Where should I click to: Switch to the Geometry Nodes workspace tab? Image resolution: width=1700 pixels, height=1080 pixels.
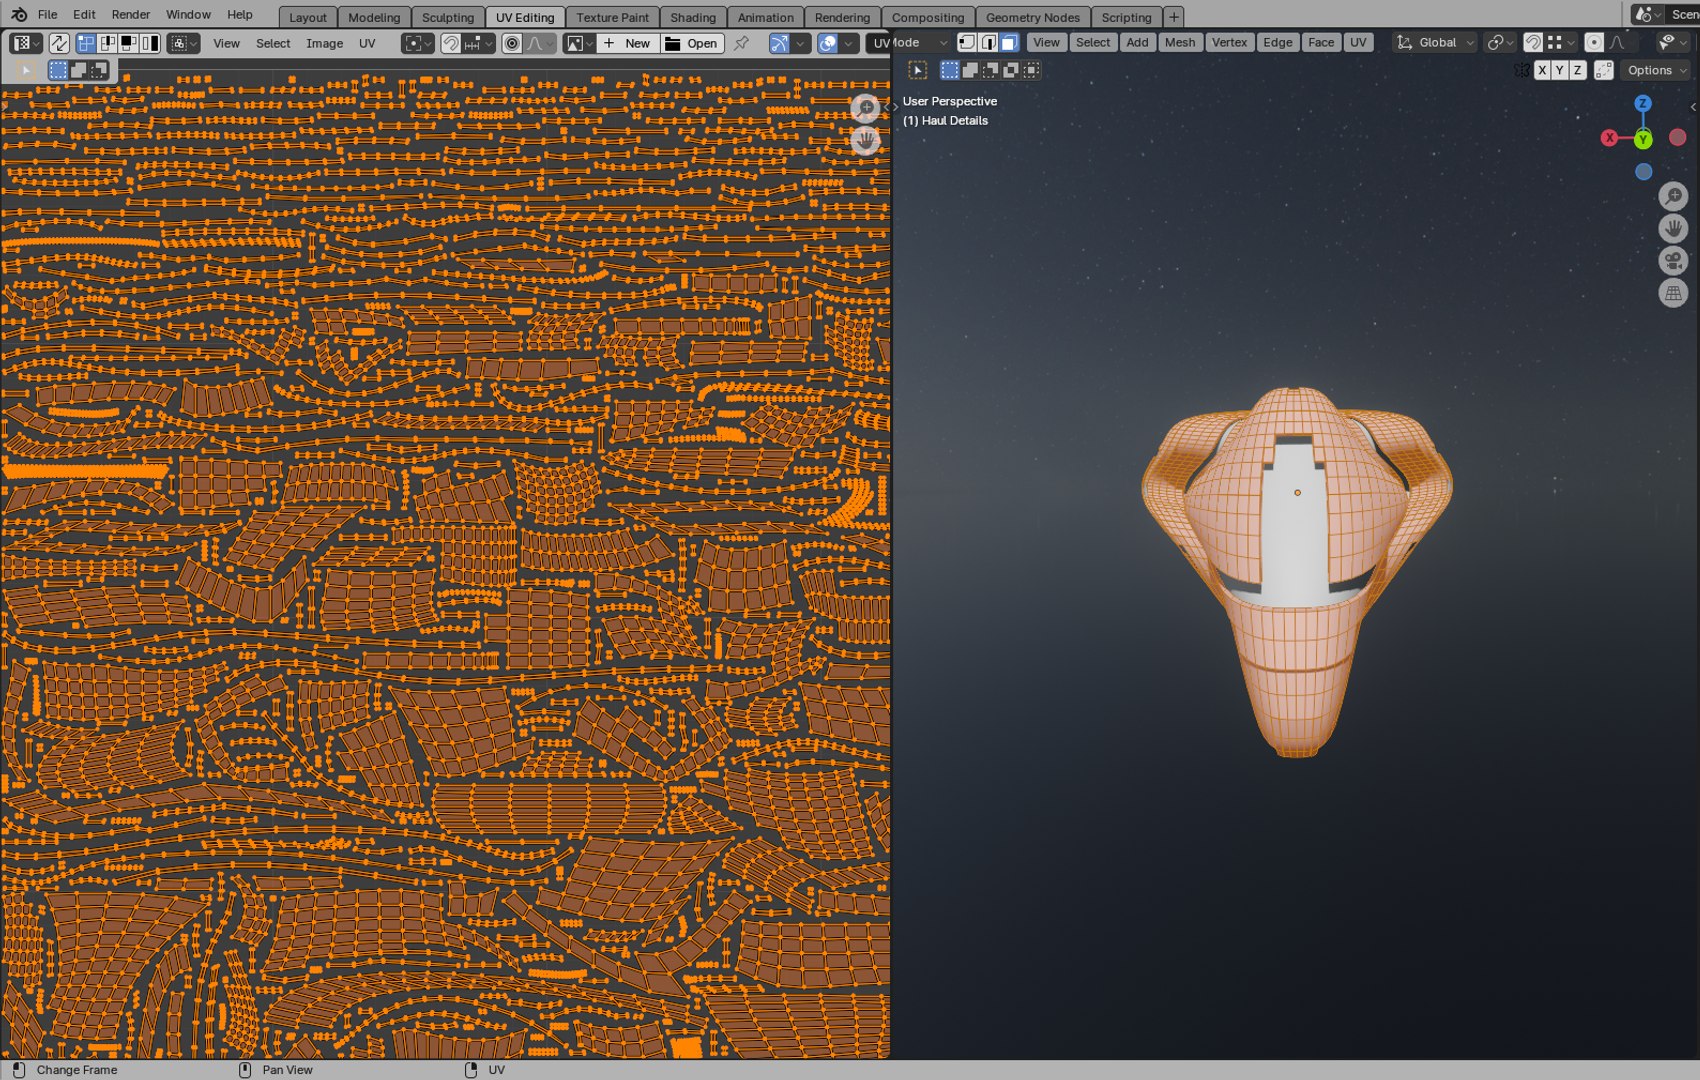[x=1032, y=17]
